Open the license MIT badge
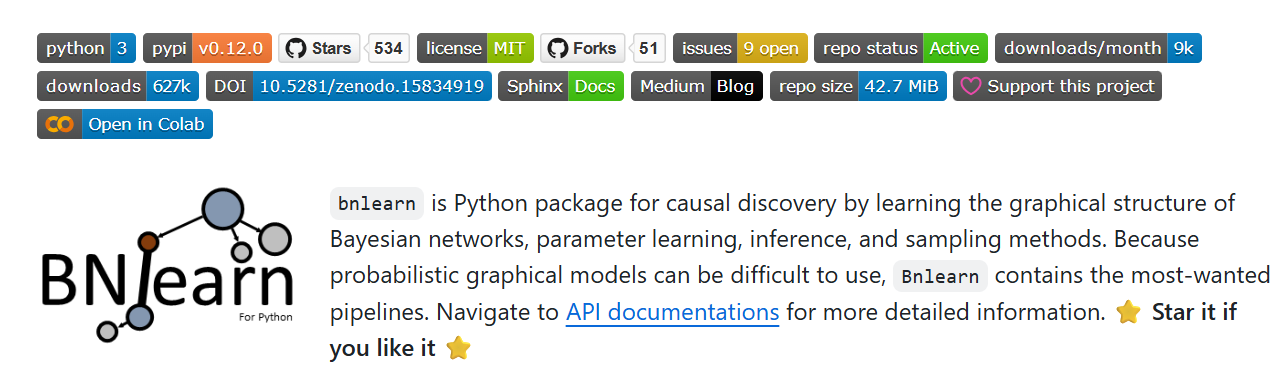 [475, 48]
